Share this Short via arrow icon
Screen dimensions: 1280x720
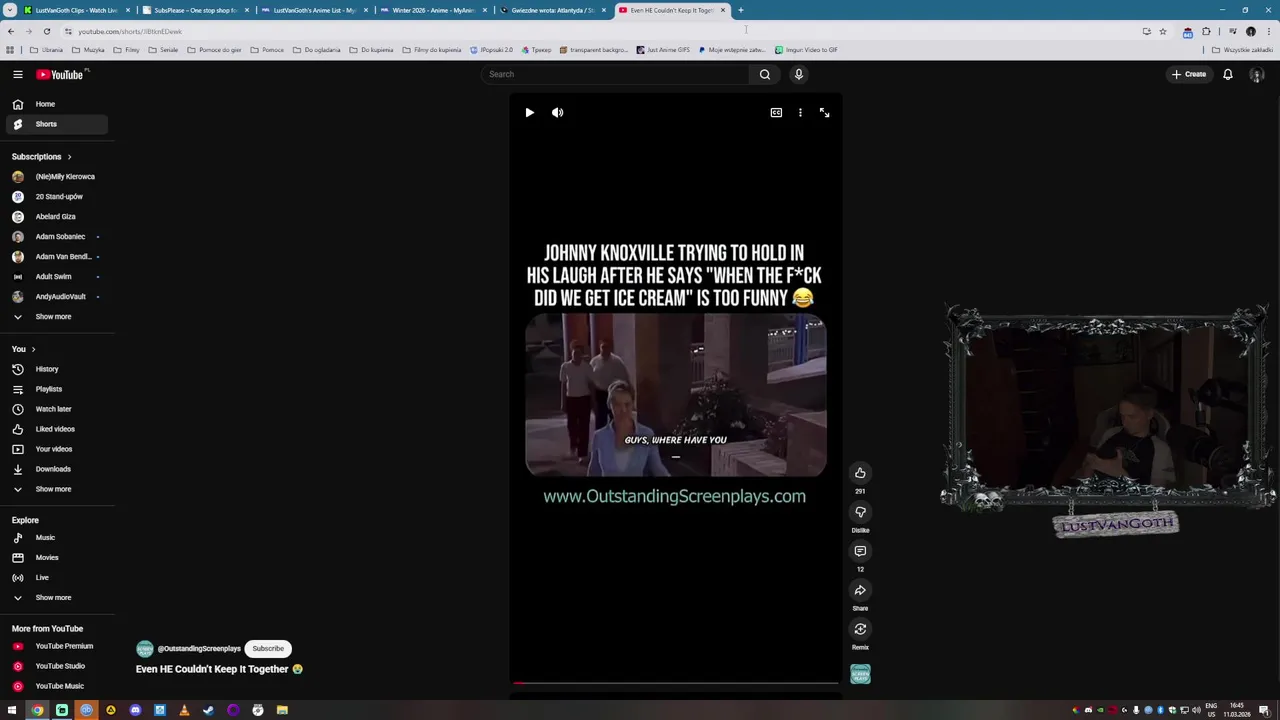click(860, 590)
